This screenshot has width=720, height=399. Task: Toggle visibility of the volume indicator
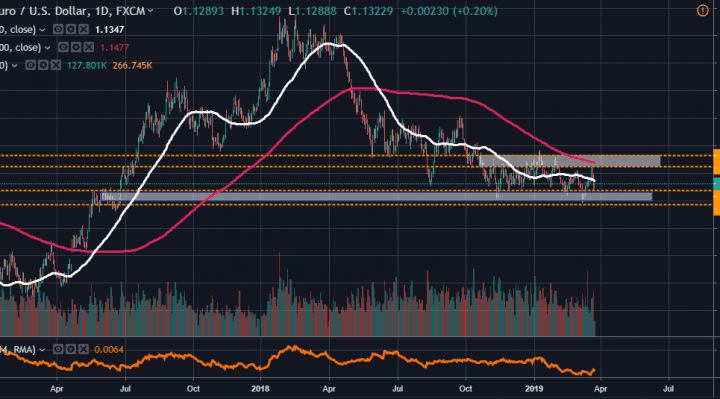click(30, 65)
